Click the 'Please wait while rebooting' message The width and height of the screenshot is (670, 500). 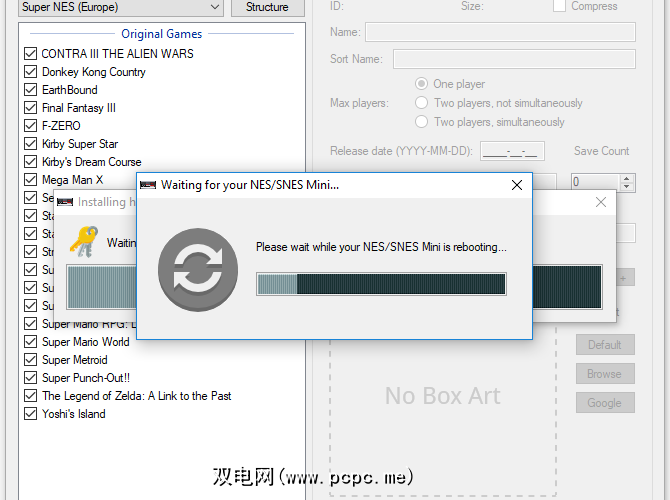[381, 247]
